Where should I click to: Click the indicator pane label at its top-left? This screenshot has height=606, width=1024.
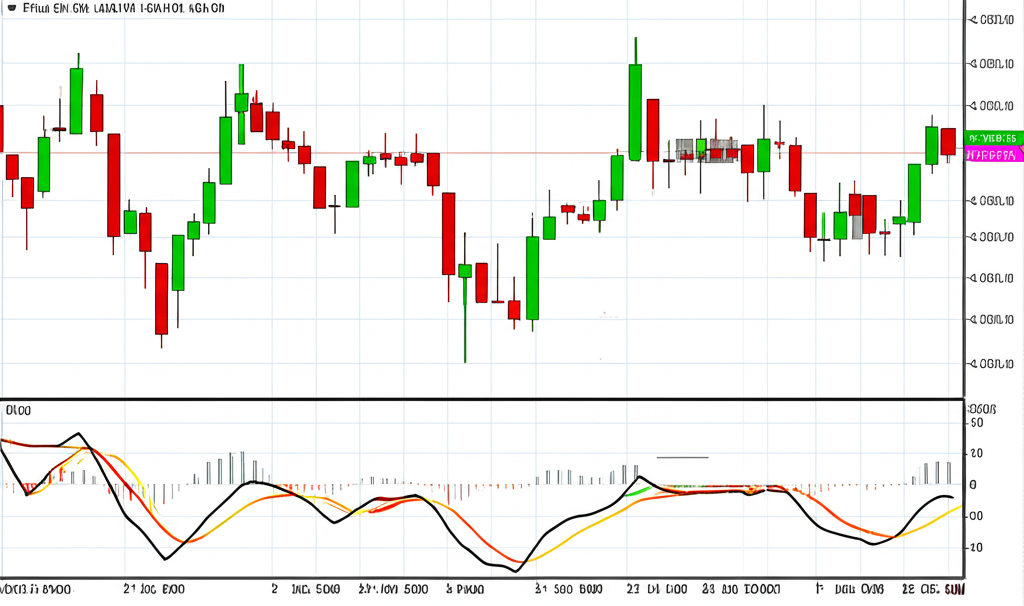coord(19,410)
